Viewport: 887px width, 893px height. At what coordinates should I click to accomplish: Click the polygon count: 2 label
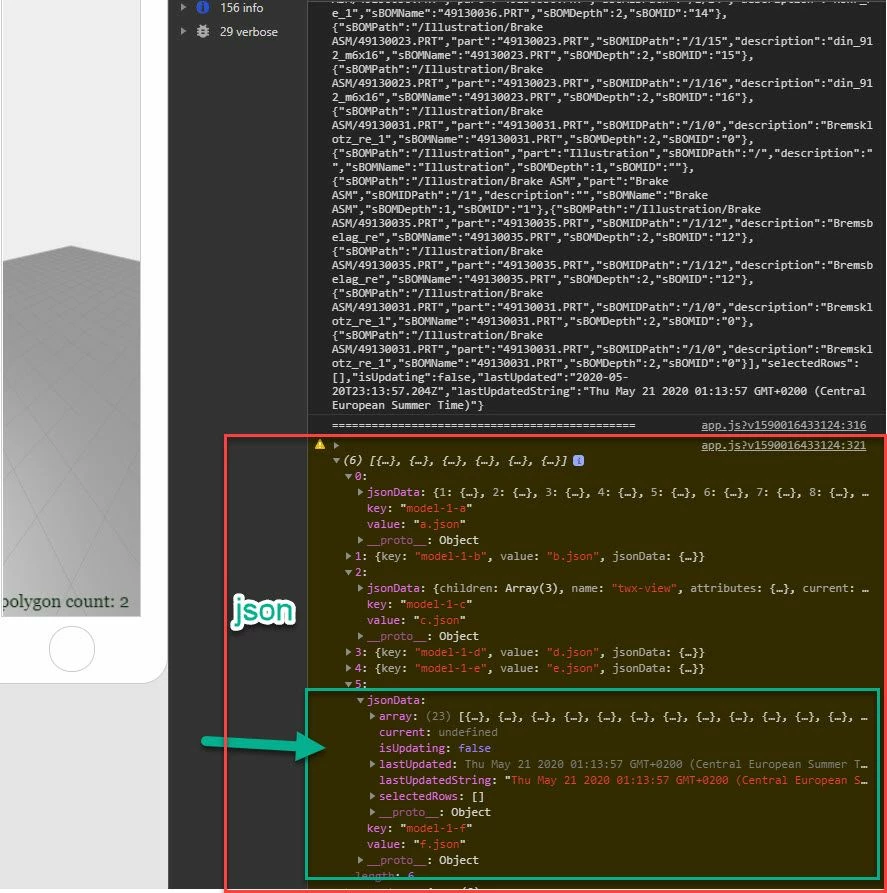coord(65,601)
